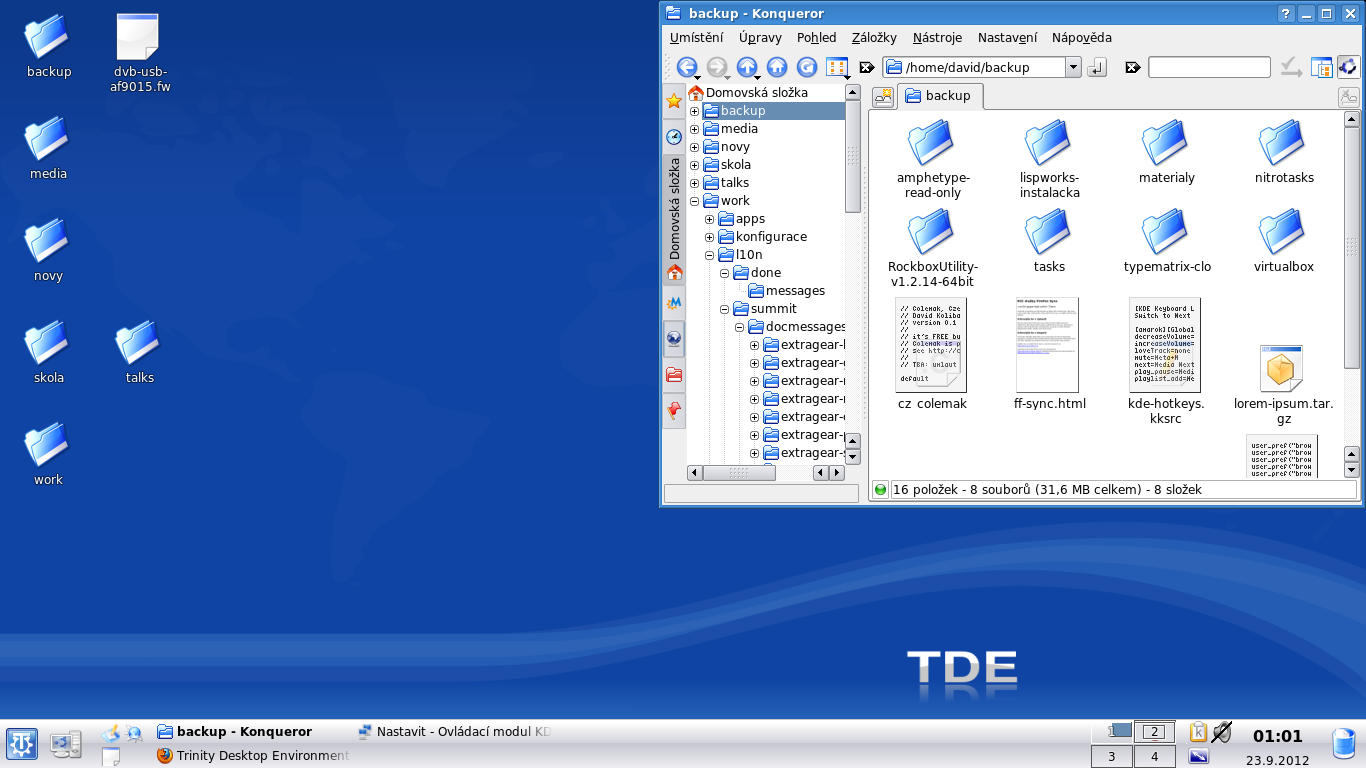The height and width of the screenshot is (768, 1366).
Task: Expand the apps tree node
Action: click(709, 219)
